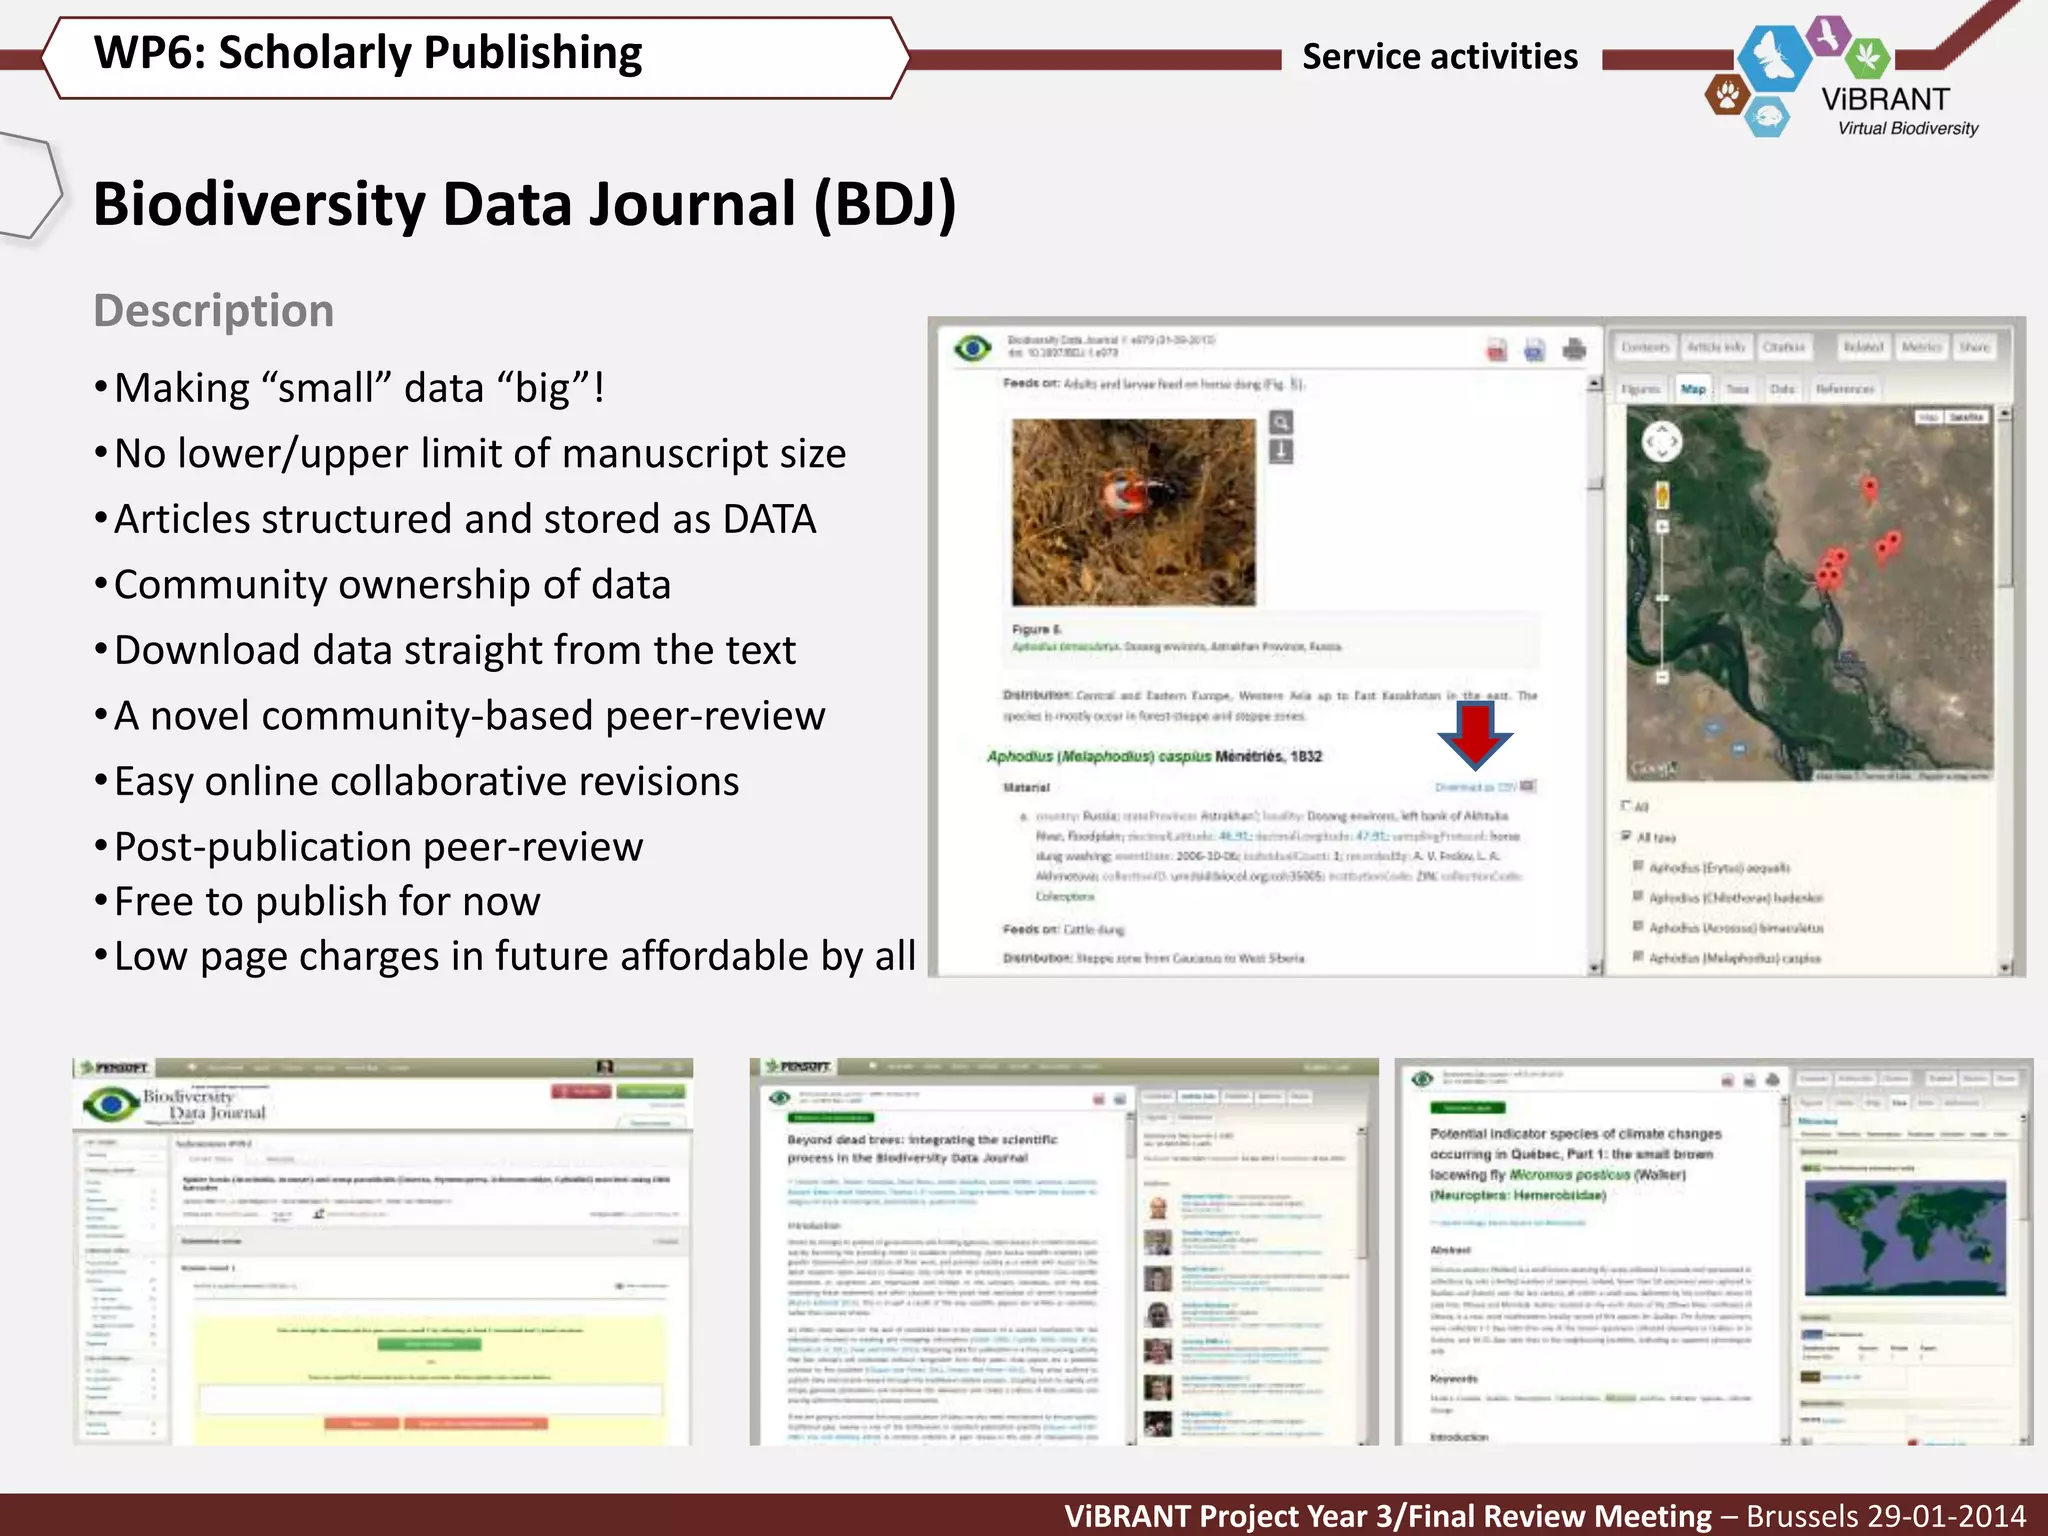The image size is (2048, 1536).
Task: Switch to the Taxa sub-tab
Action: coord(1738,389)
